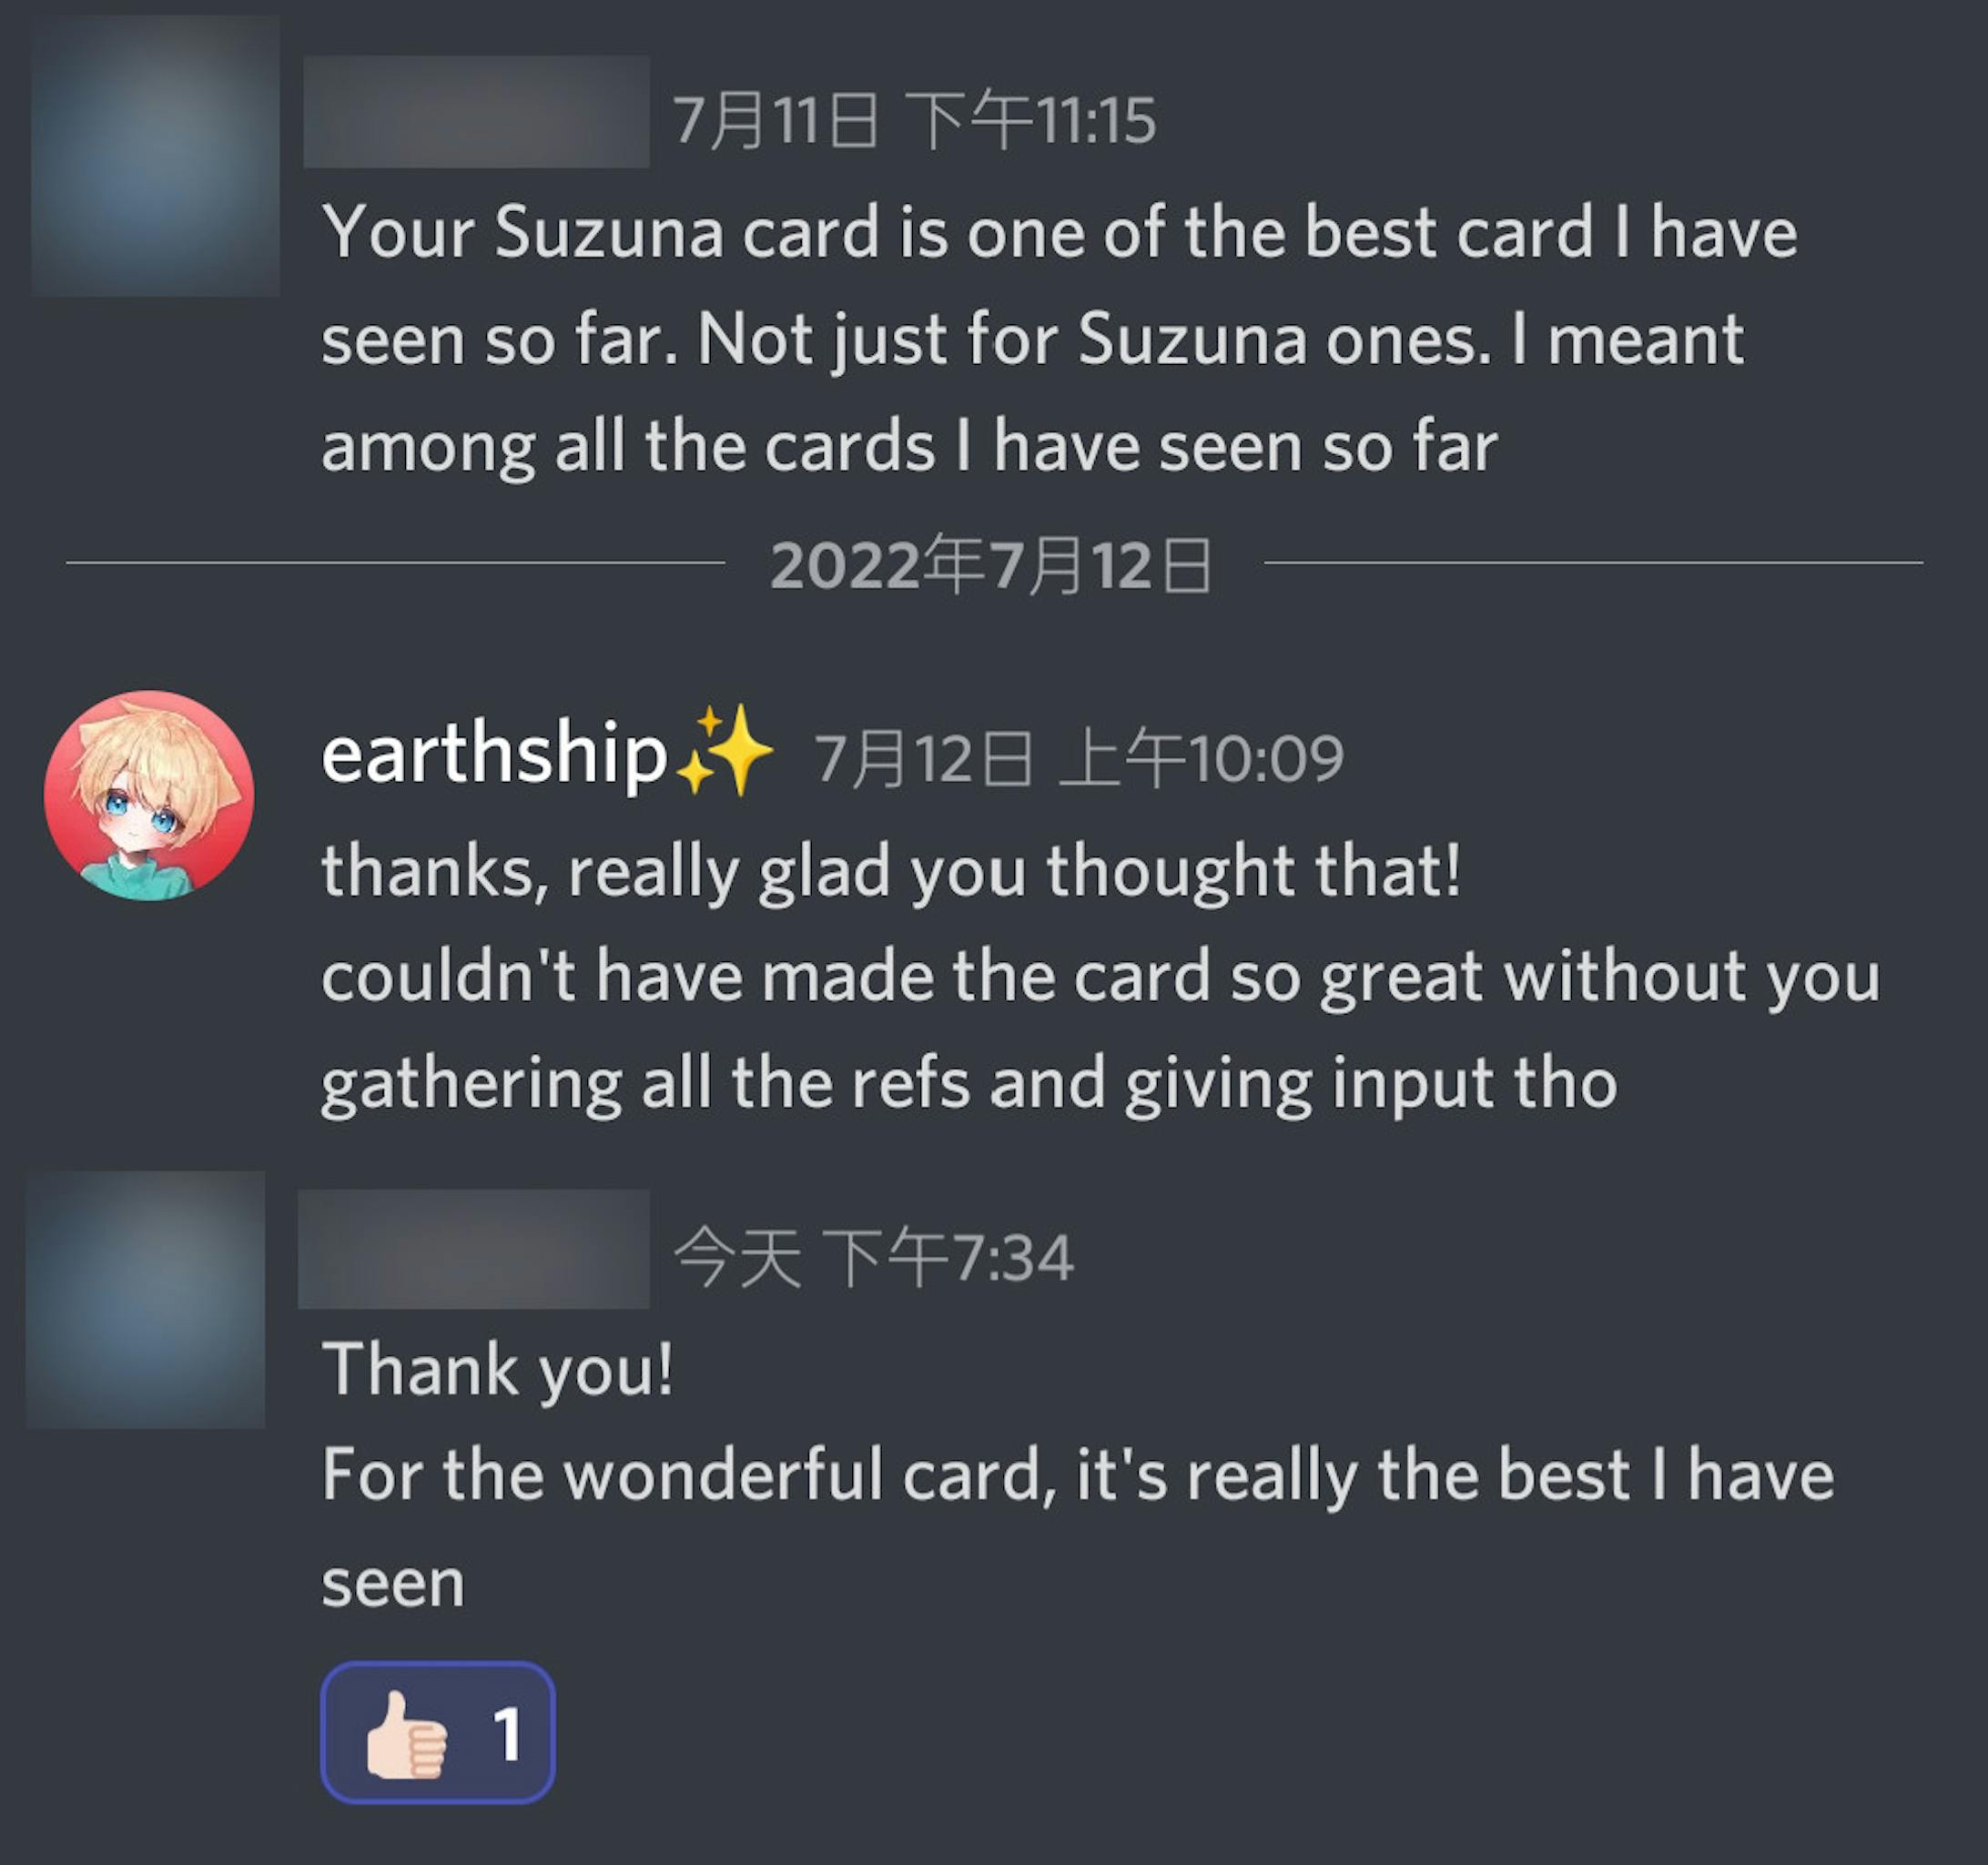Viewport: 1988px width, 1865px height.
Task: Click blurred username above the Suzuna card message
Action: (x=476, y=111)
